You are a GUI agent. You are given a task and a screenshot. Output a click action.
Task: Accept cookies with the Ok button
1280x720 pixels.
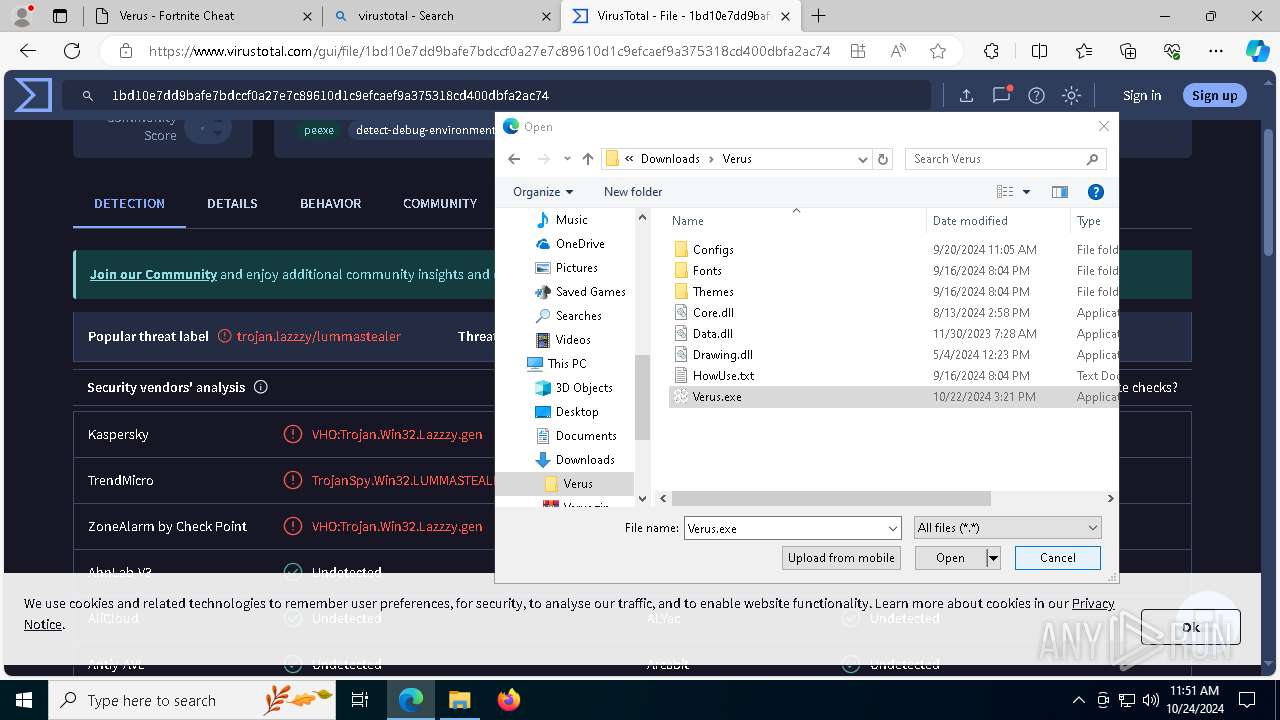(1191, 627)
